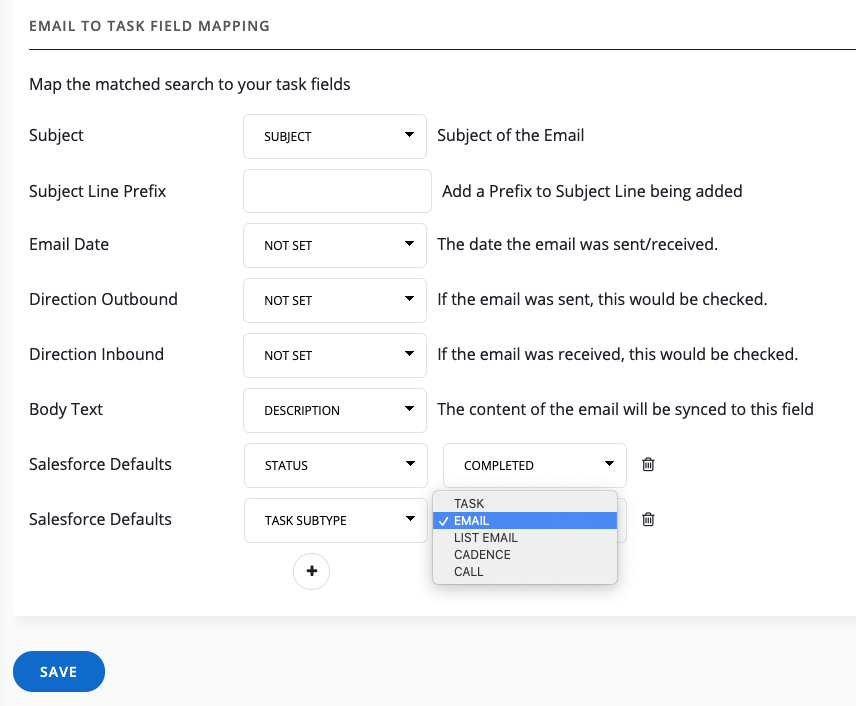The height and width of the screenshot is (706, 856).
Task: Click the Email to Task Field Mapping heading
Action: click(x=149, y=26)
